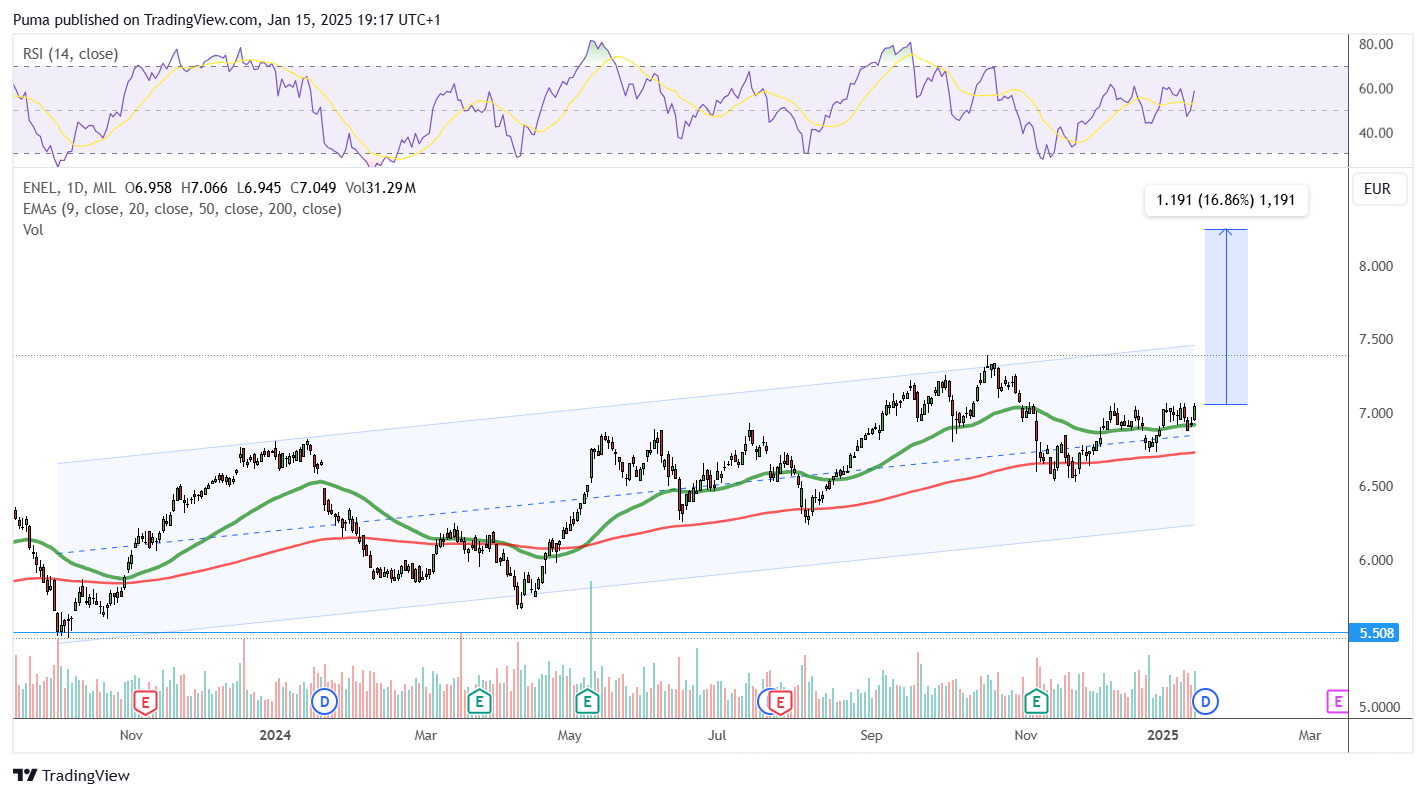Image resolution: width=1426 pixels, height=797 pixels.
Task: Open the red earnings marker in late July
Action: (780, 702)
